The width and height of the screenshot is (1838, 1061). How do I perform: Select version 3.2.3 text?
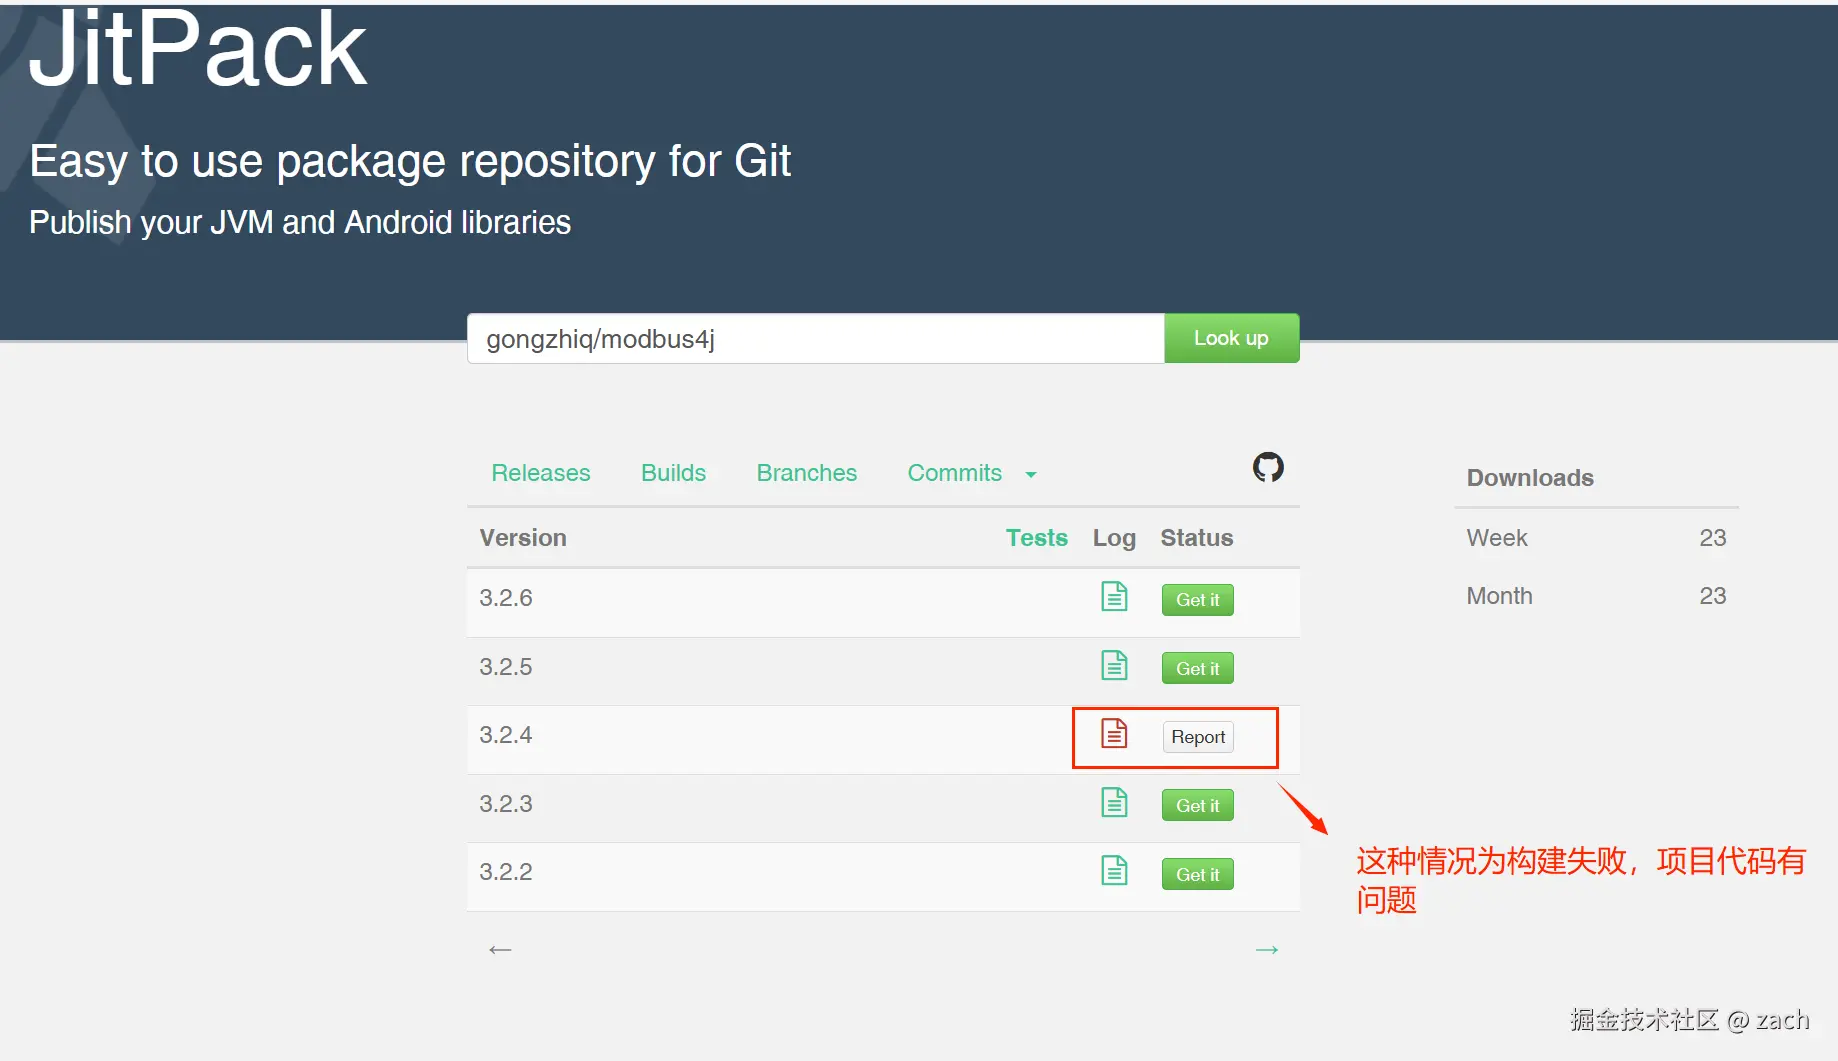[506, 804]
